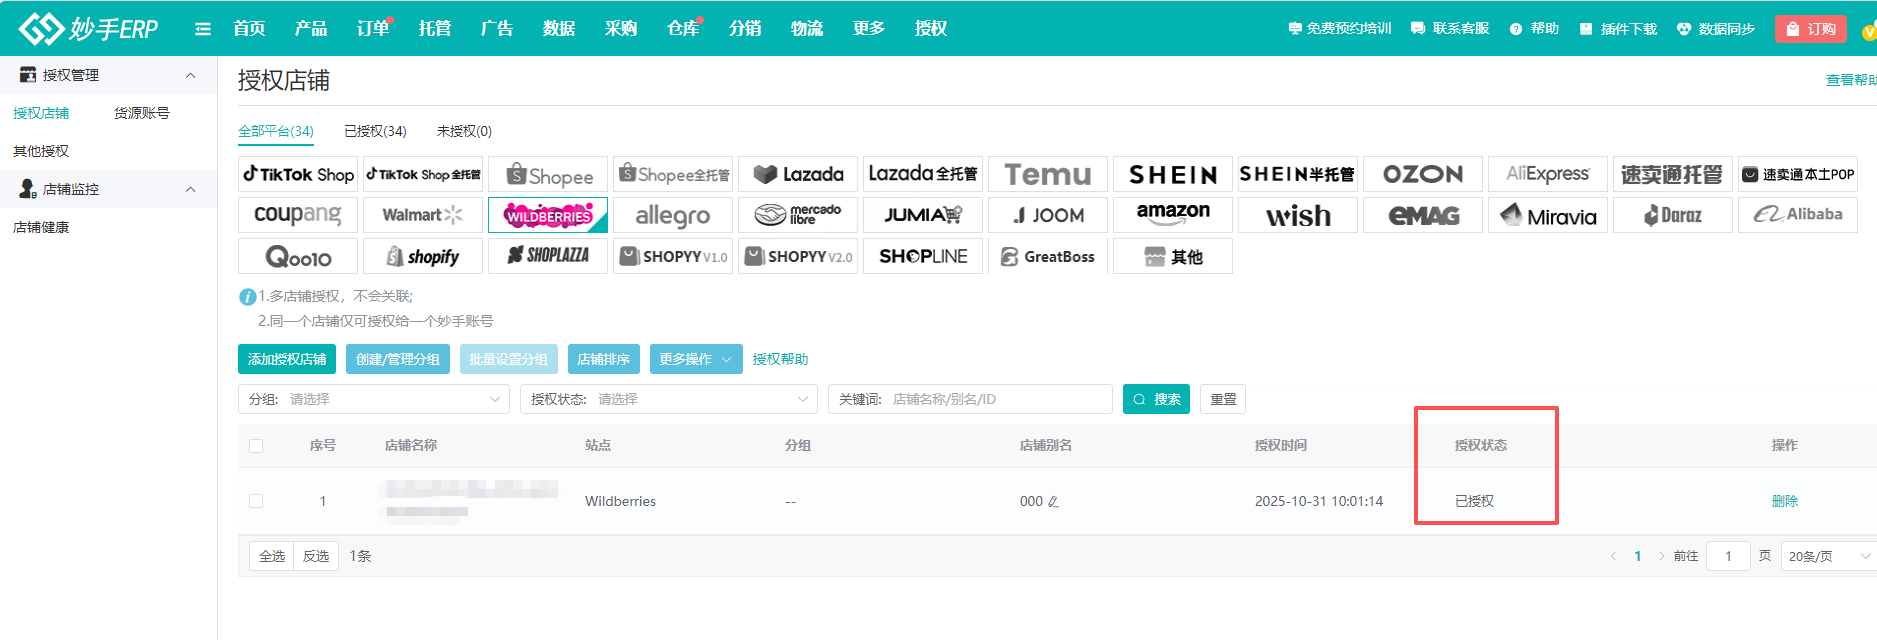Open the 授权状态 status dropdown
Viewport: 1877px width, 640px height.
coord(668,399)
